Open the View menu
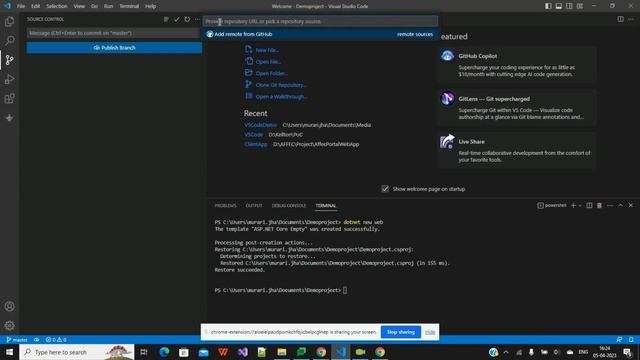The height and width of the screenshot is (360, 640). click(x=79, y=6)
